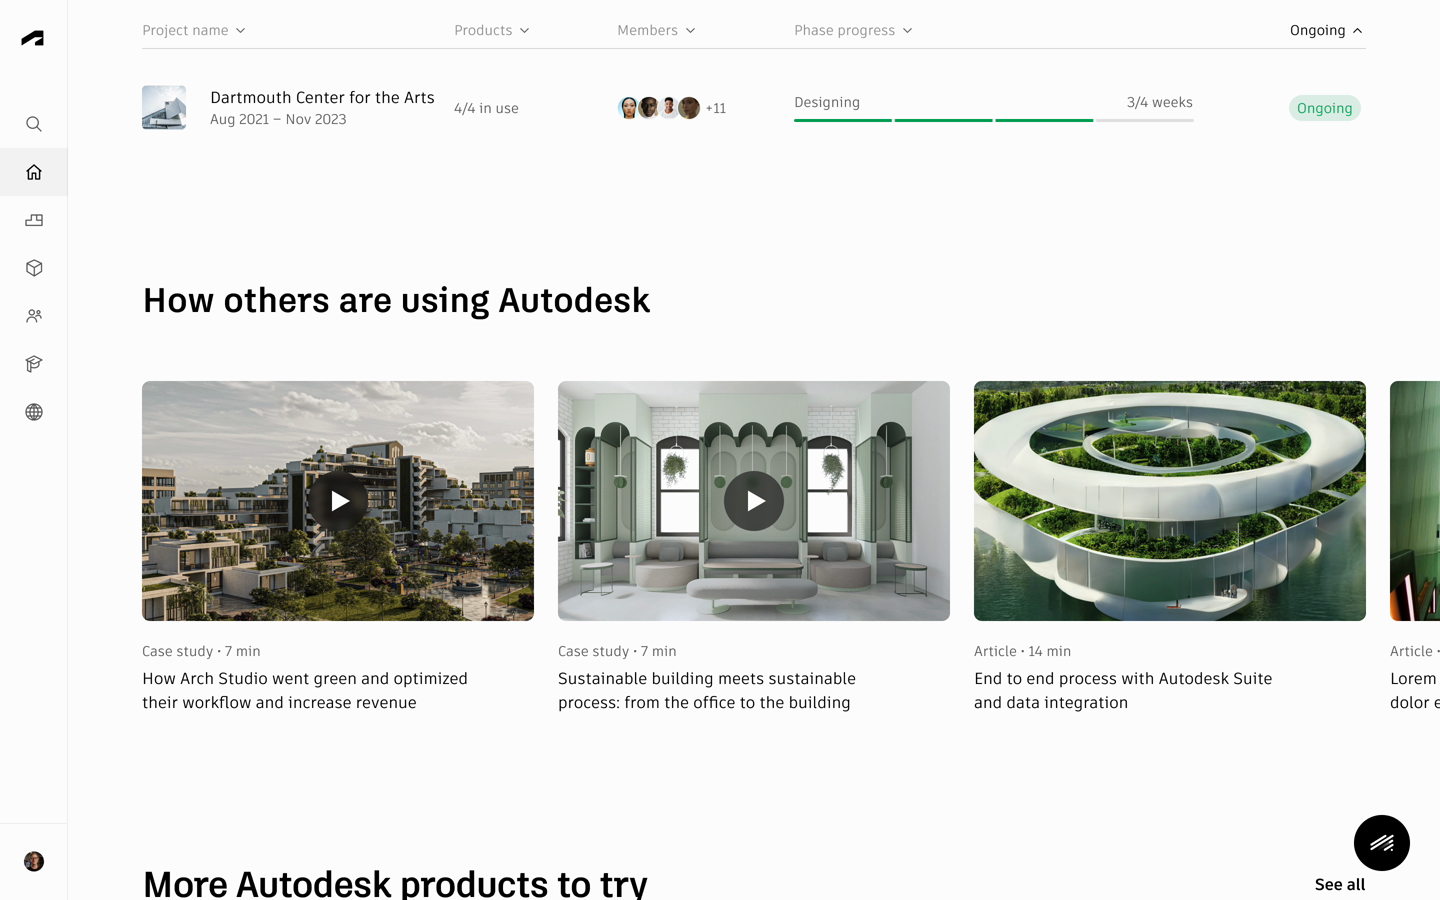The height and width of the screenshot is (900, 1440).
Task: Sort by the Project name column
Action: (194, 30)
